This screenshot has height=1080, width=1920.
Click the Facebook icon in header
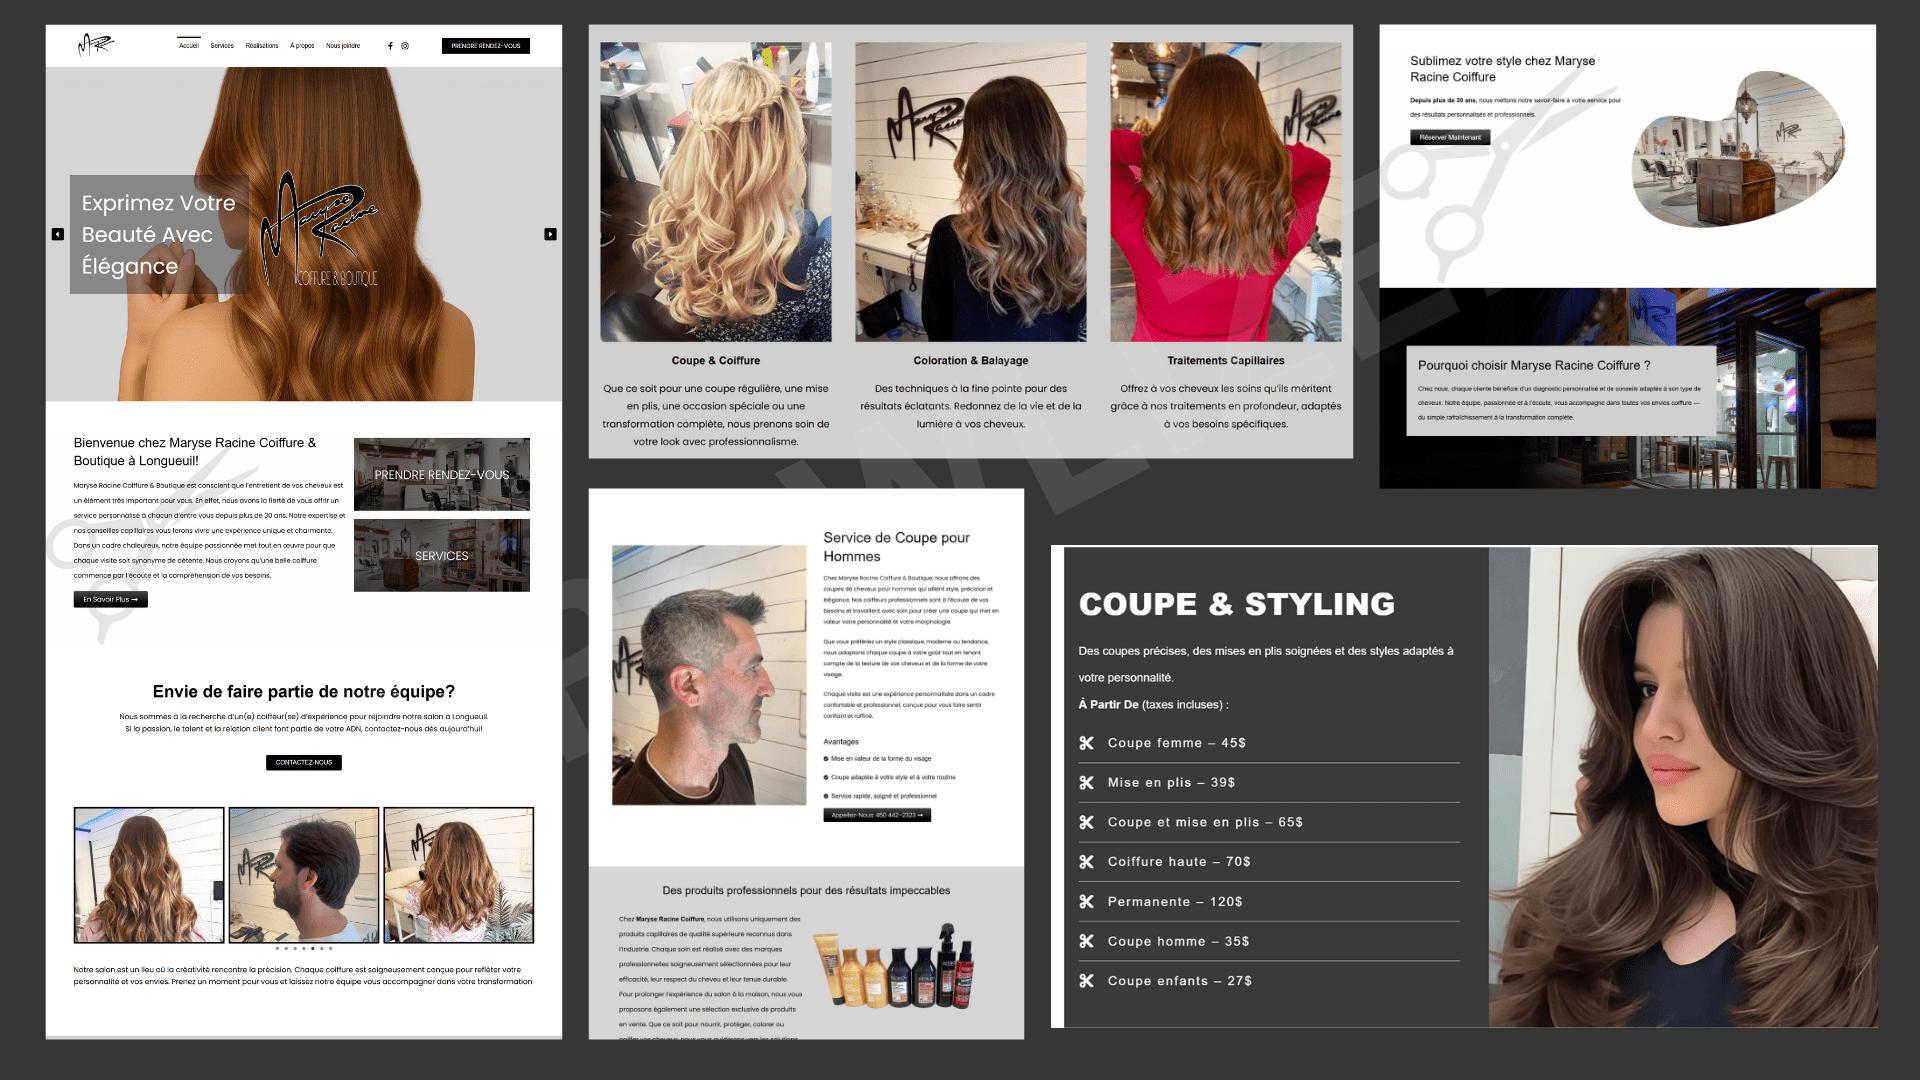(x=390, y=46)
